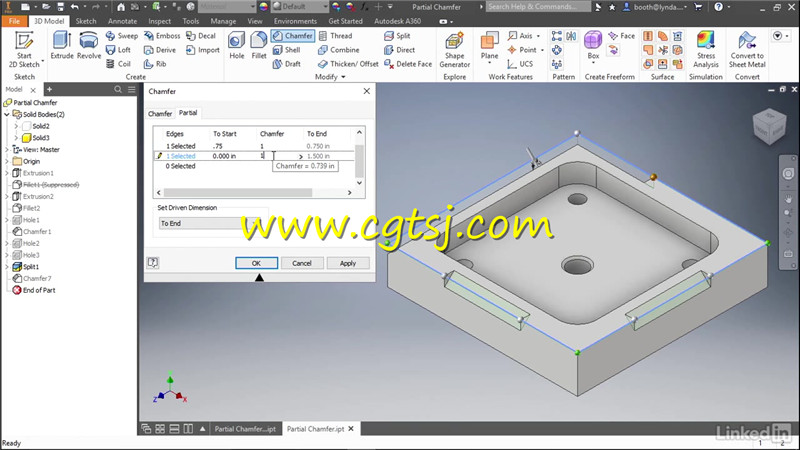The image size is (800, 450).
Task: Open the Inspect ribbon tab
Action: click(x=160, y=21)
